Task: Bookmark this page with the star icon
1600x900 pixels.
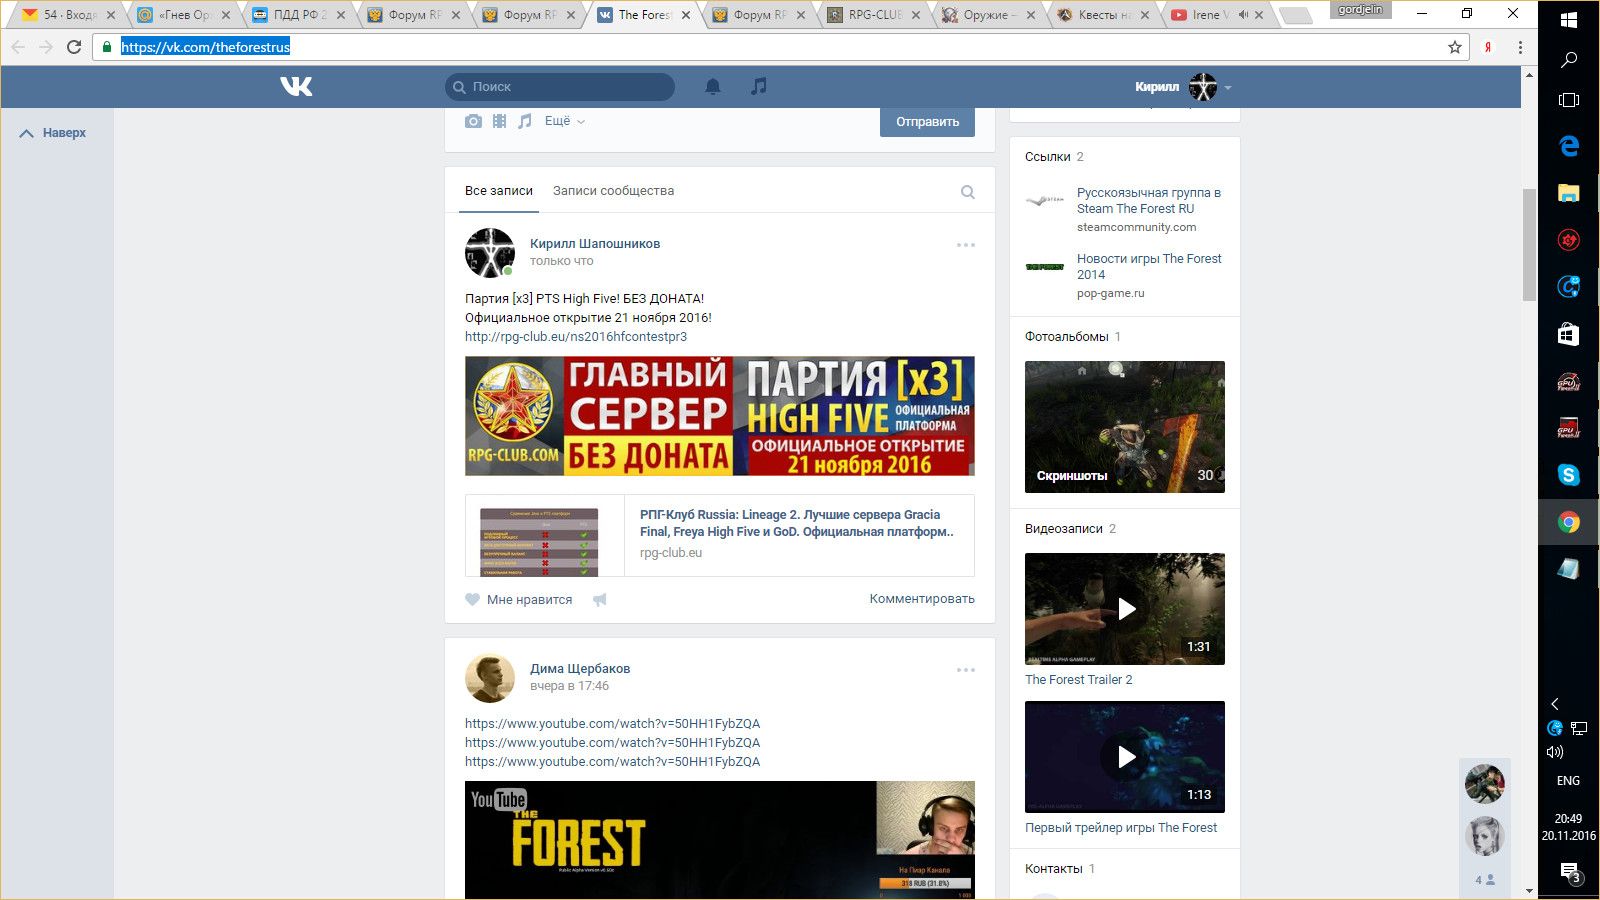Action: tap(1455, 47)
